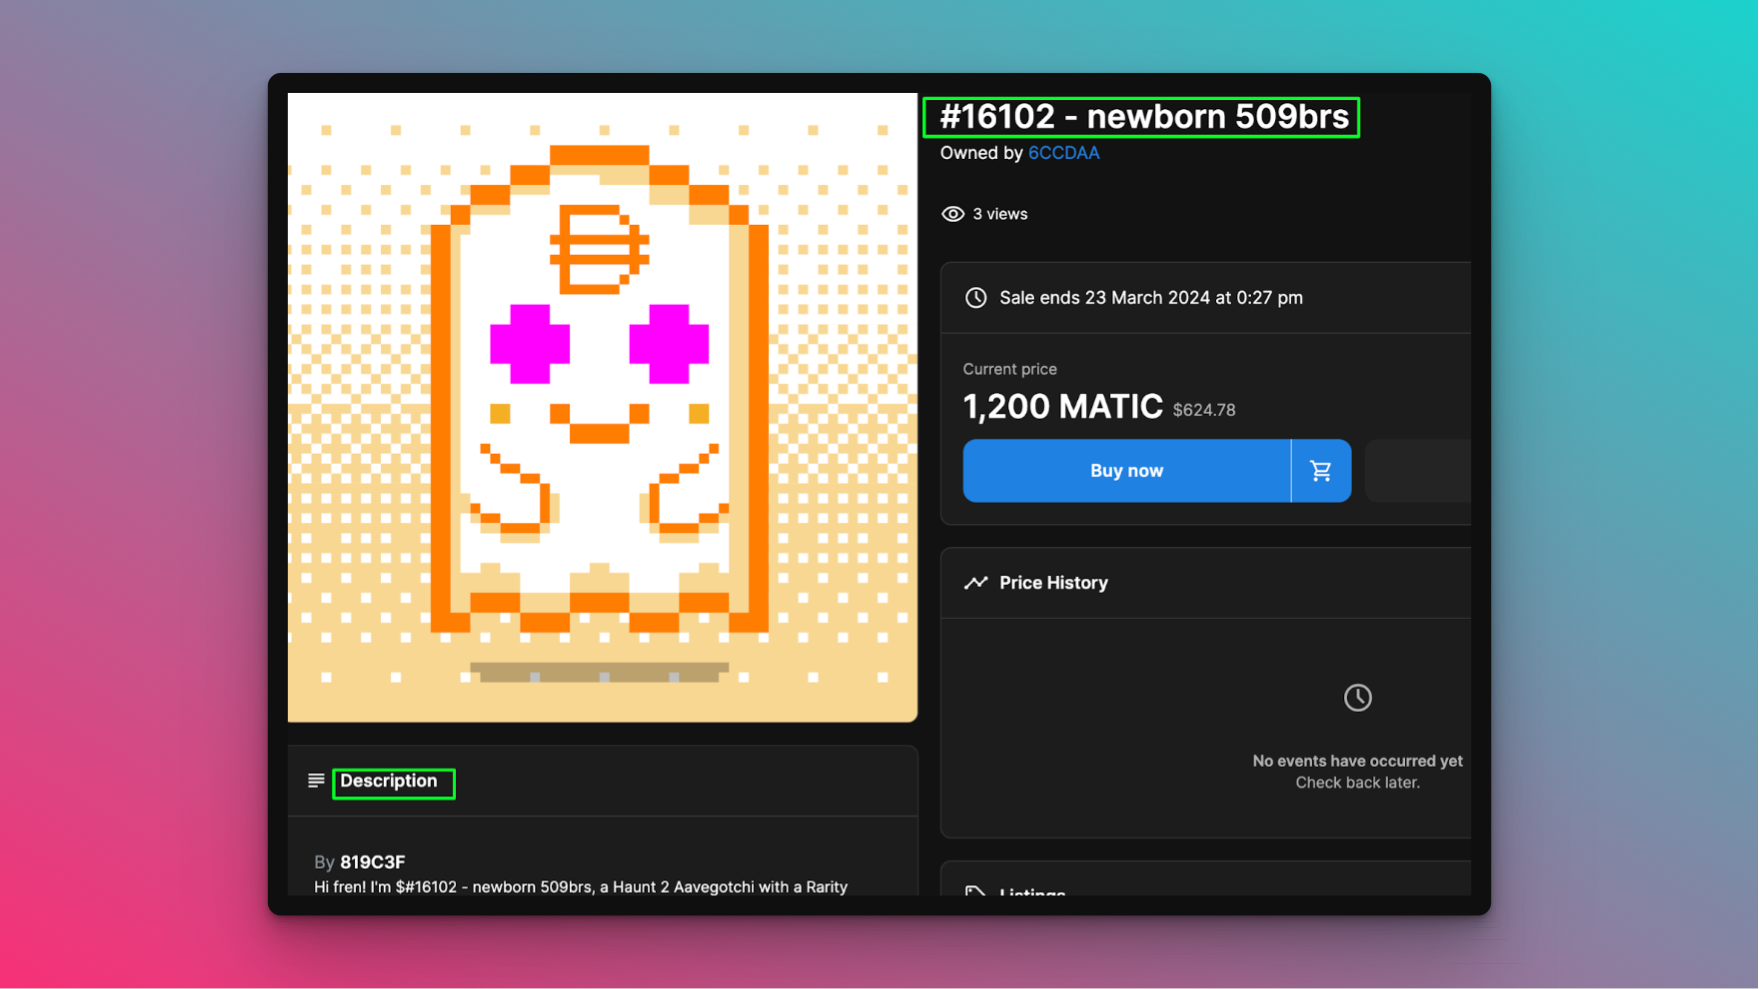Click the title #16102 - newborn 509brs
Viewport: 1759px width, 989px height.
click(x=1144, y=117)
